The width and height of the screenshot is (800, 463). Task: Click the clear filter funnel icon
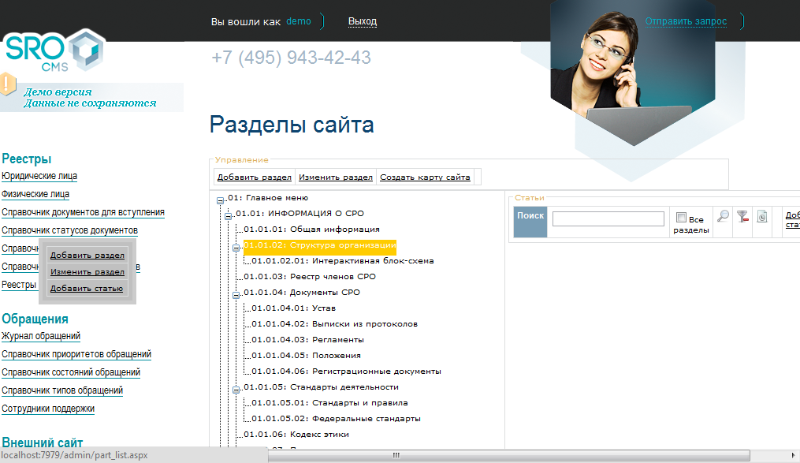[x=743, y=217]
